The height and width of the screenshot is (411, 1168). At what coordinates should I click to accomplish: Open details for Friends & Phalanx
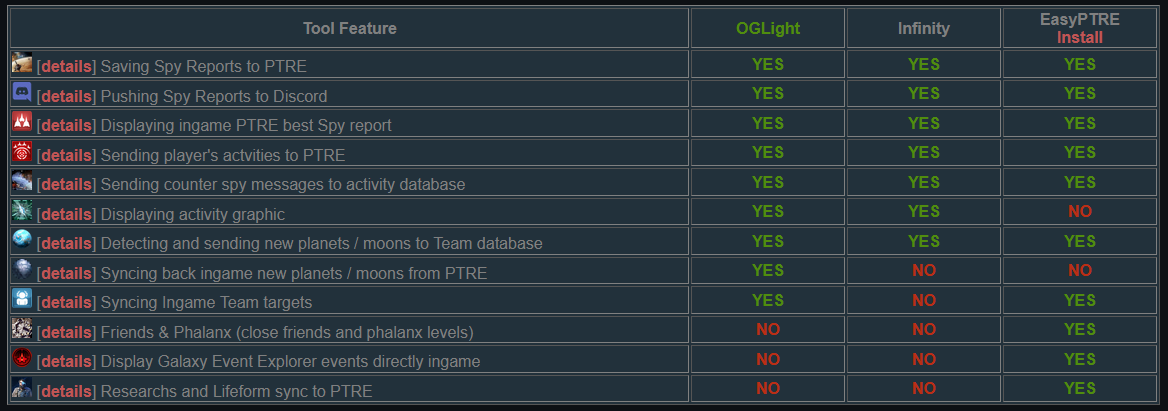[x=66, y=332]
